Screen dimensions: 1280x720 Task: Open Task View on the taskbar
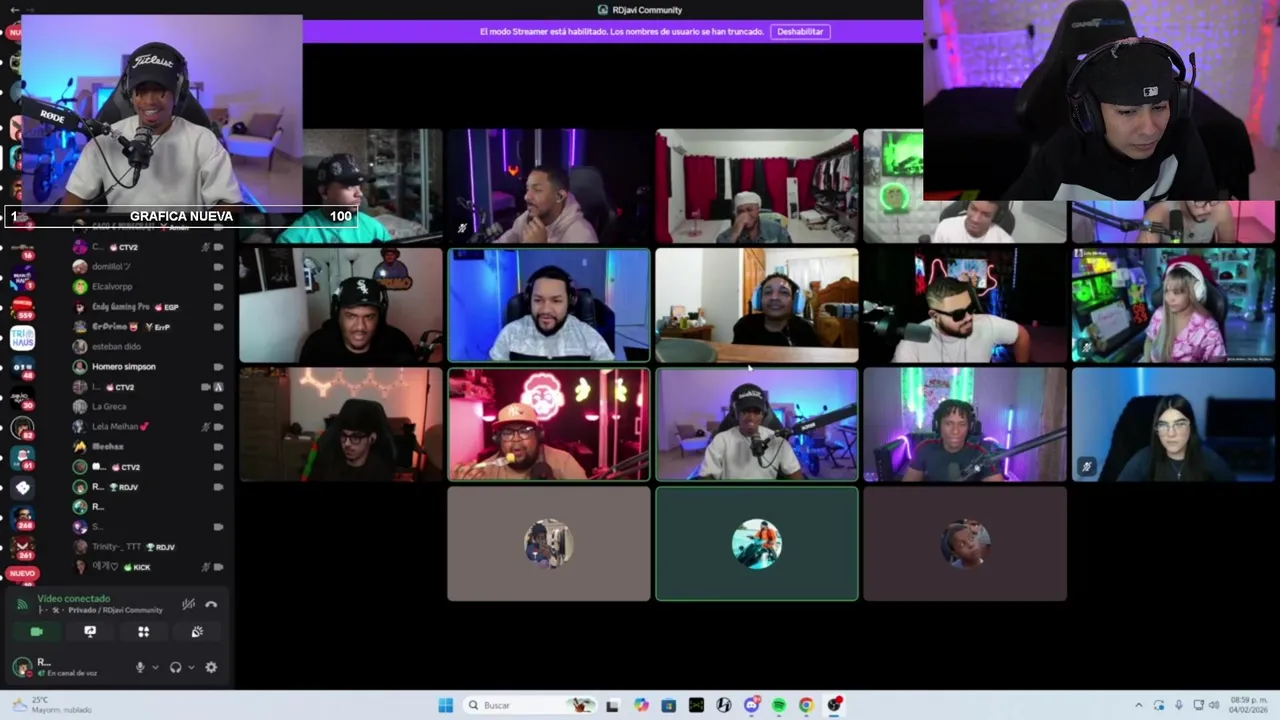612,705
